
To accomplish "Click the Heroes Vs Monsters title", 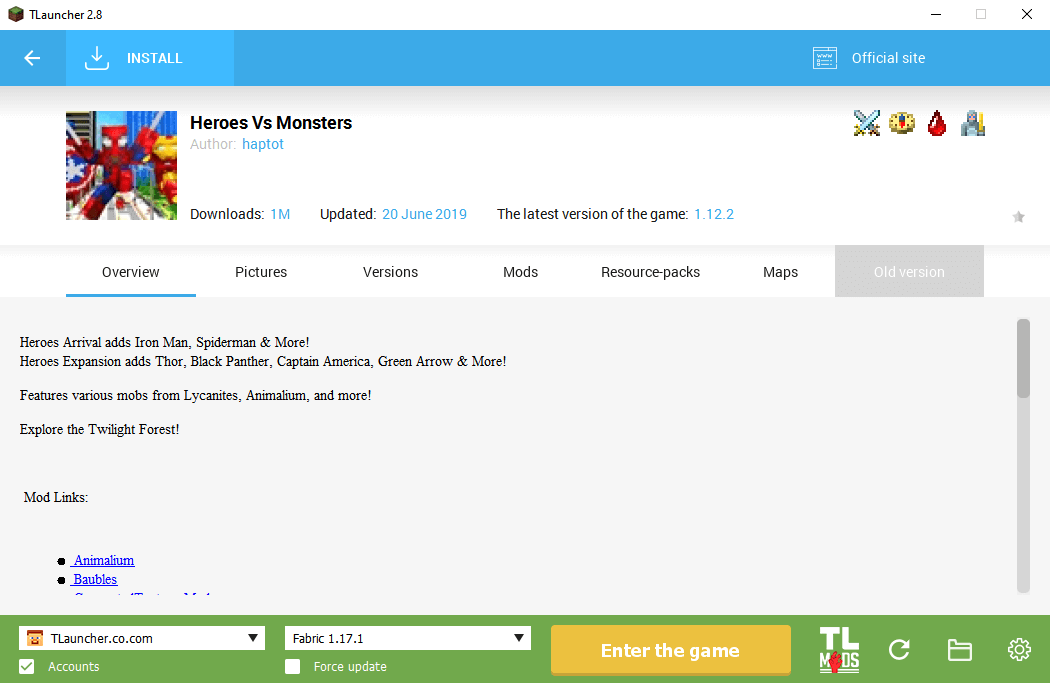I will [x=271, y=123].
